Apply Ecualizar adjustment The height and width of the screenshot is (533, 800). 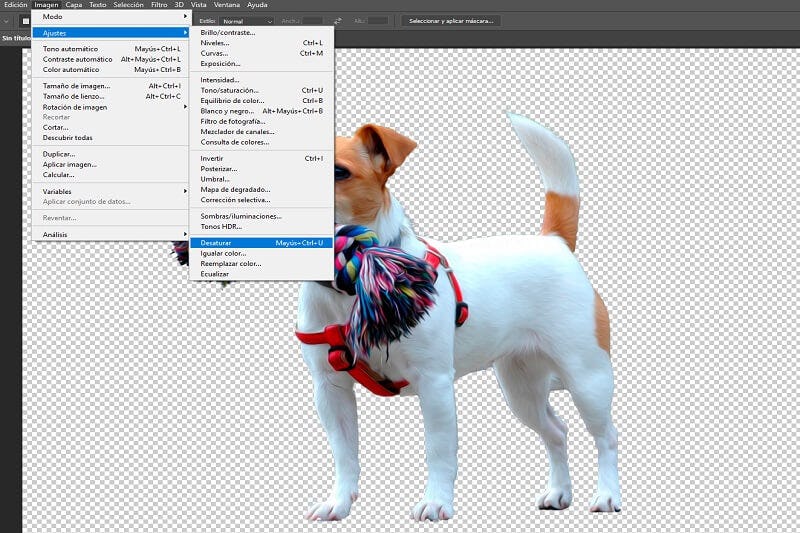coord(261,274)
